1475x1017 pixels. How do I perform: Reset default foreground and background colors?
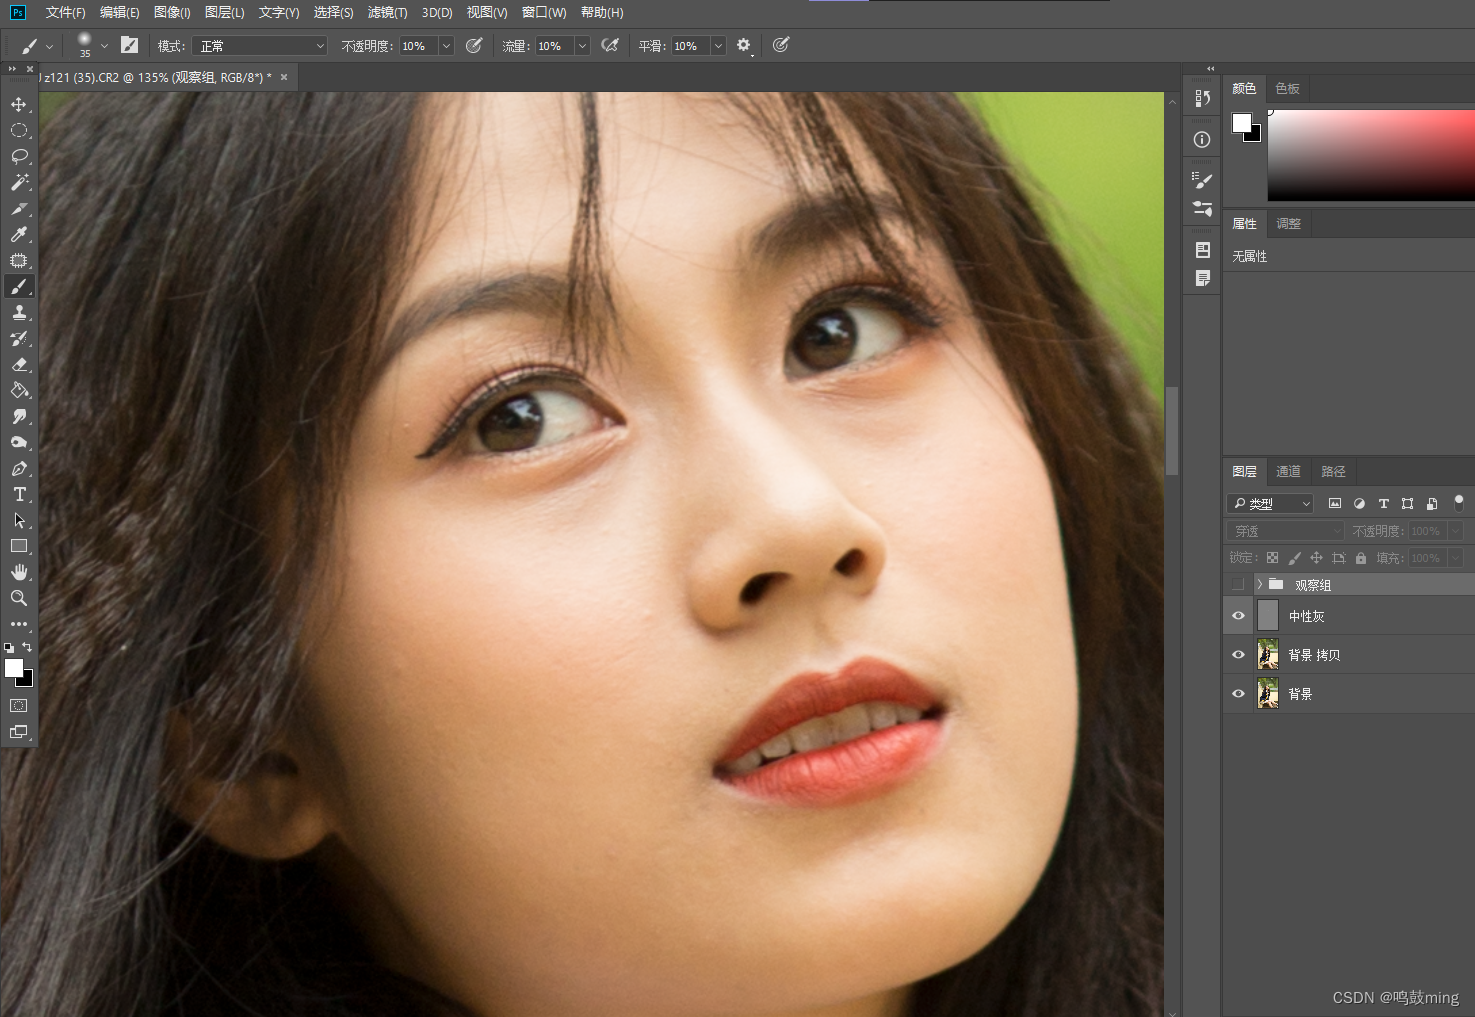tap(9, 648)
